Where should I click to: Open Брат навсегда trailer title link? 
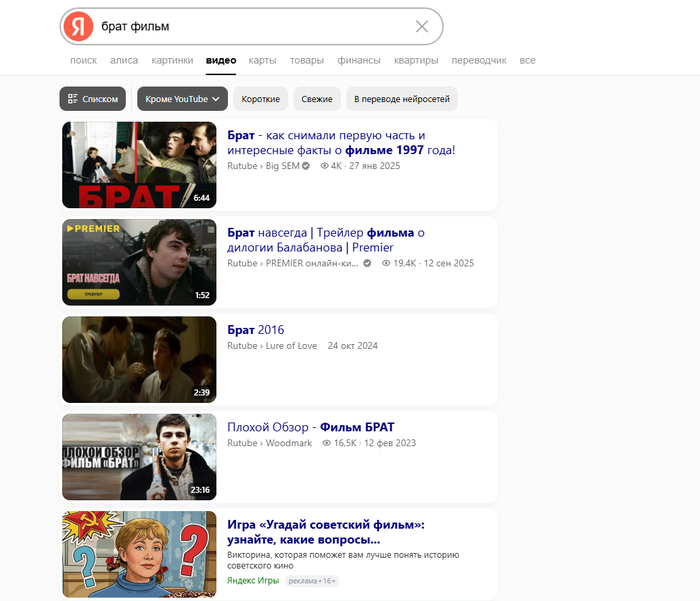(325, 240)
